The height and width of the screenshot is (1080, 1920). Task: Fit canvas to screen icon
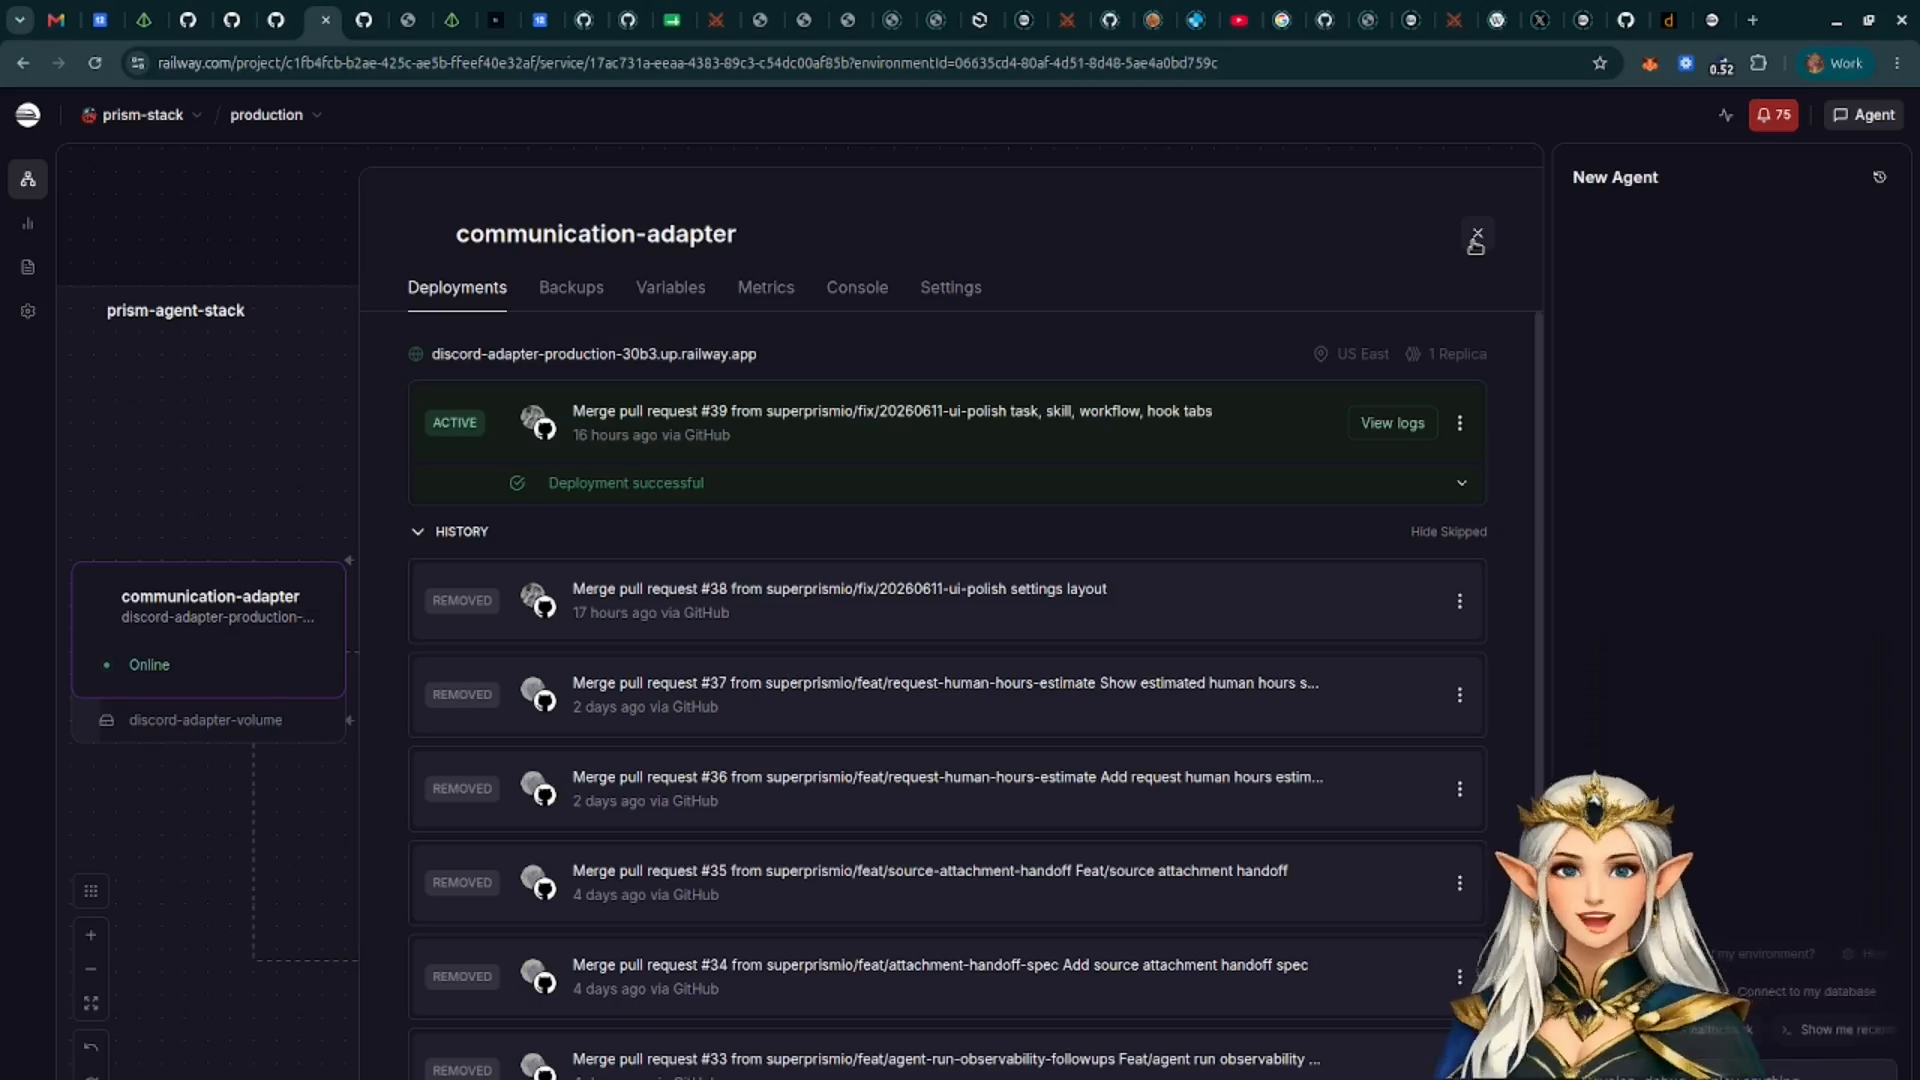pos(91,1003)
